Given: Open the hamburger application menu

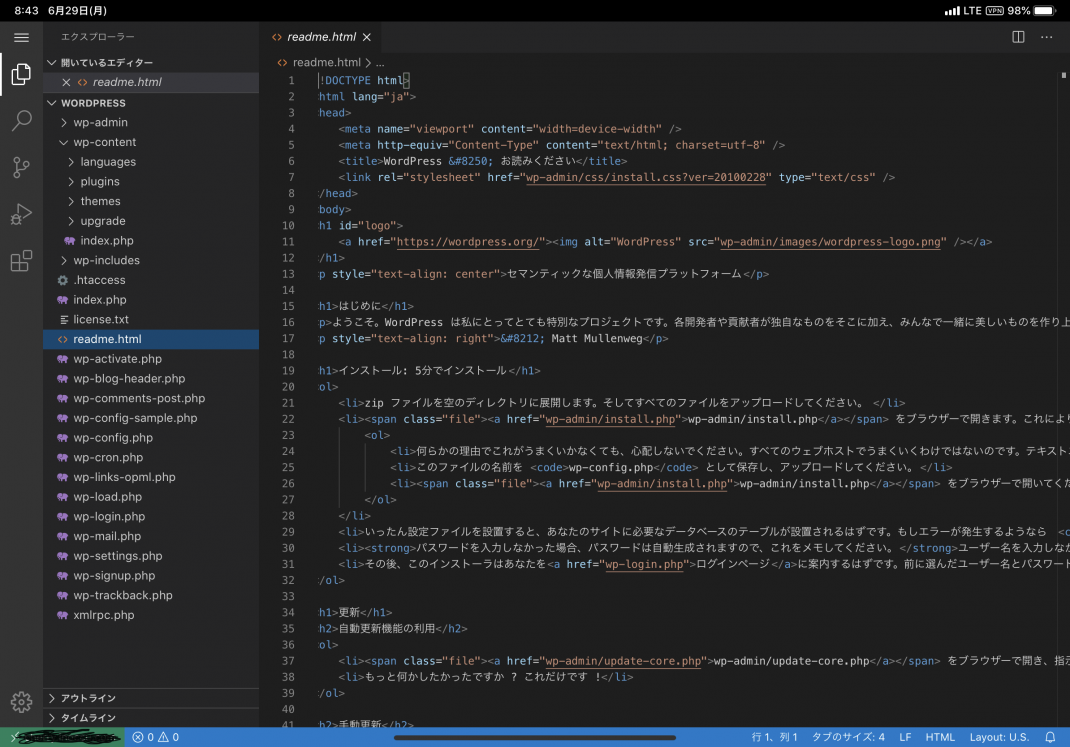Looking at the screenshot, I should [21, 38].
